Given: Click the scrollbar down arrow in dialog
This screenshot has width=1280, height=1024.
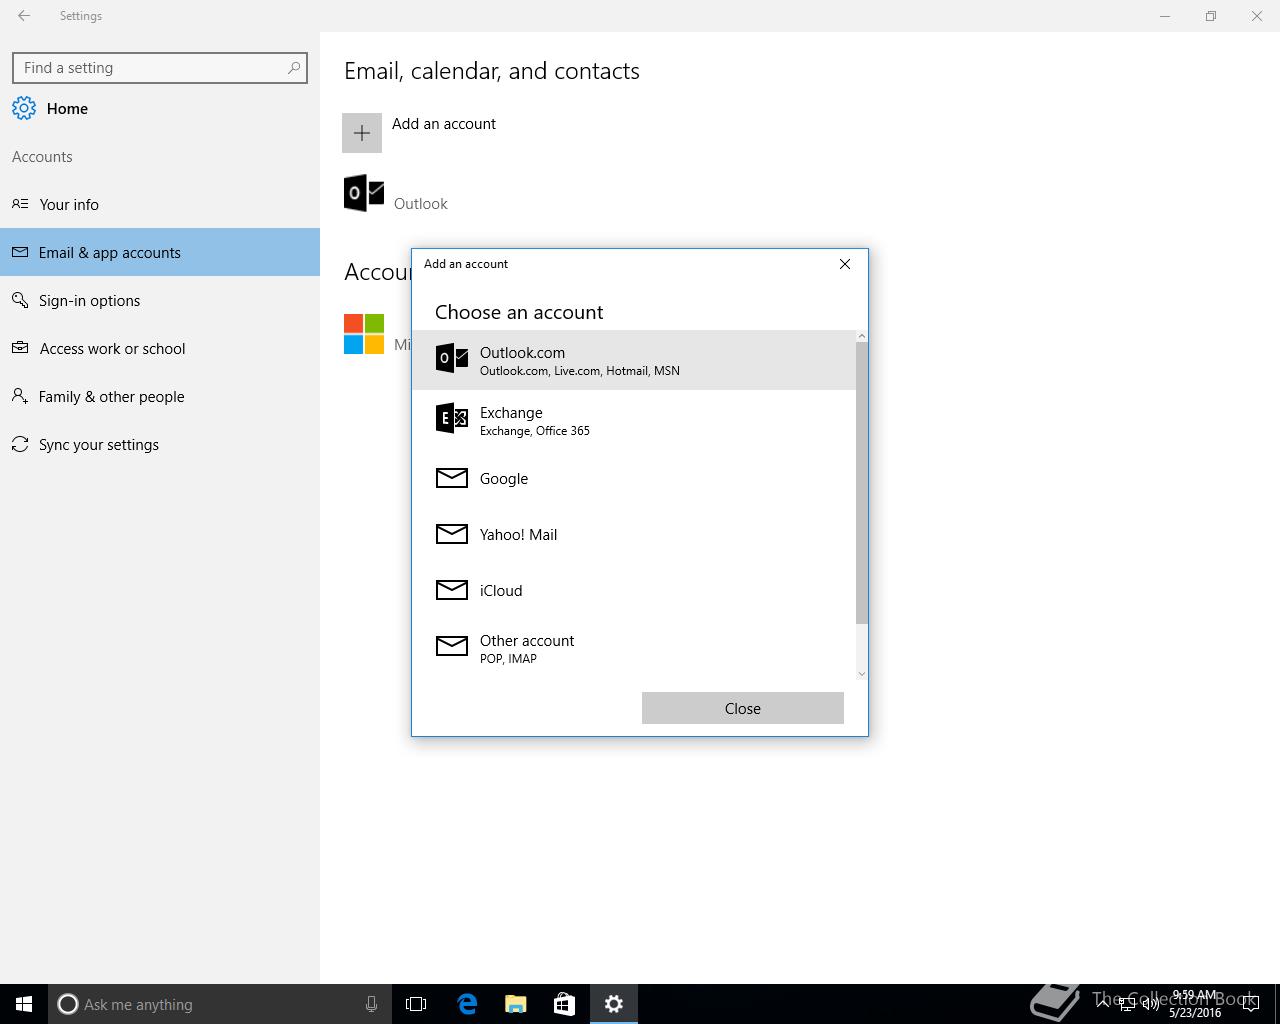Looking at the screenshot, I should tap(862, 673).
